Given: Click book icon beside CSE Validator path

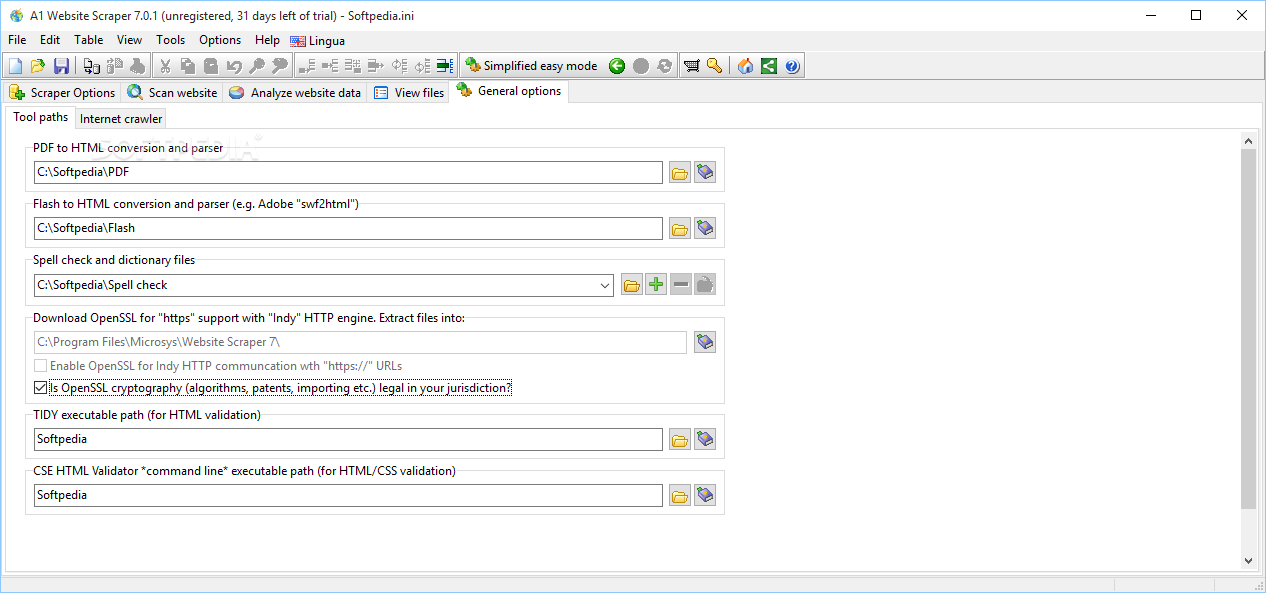Looking at the screenshot, I should point(705,495).
